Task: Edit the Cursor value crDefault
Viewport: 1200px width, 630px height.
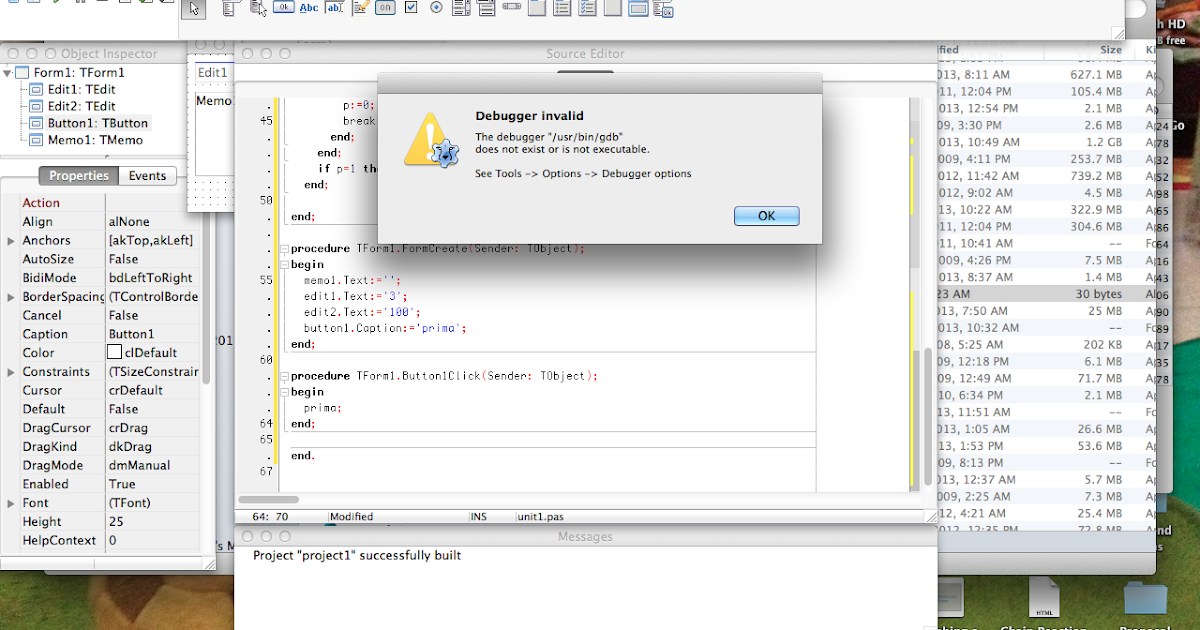Action: 152,391
